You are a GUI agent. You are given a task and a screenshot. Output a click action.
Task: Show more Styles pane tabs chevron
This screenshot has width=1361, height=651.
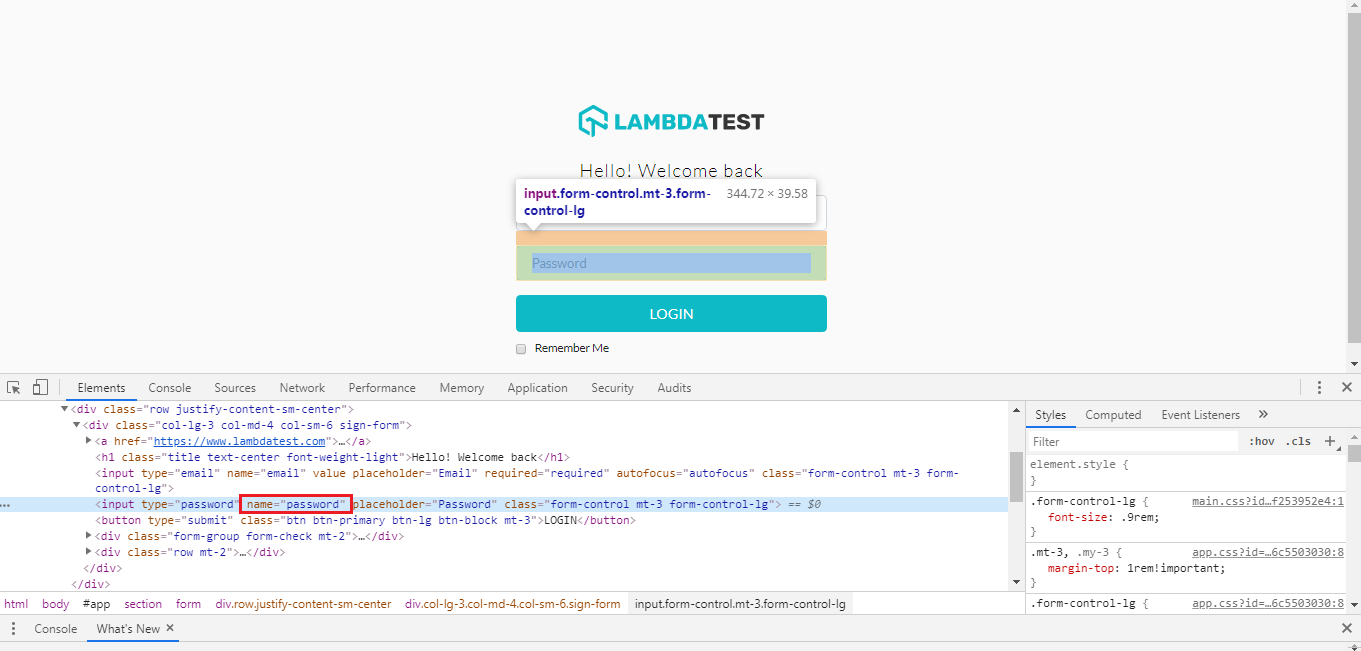point(1263,414)
